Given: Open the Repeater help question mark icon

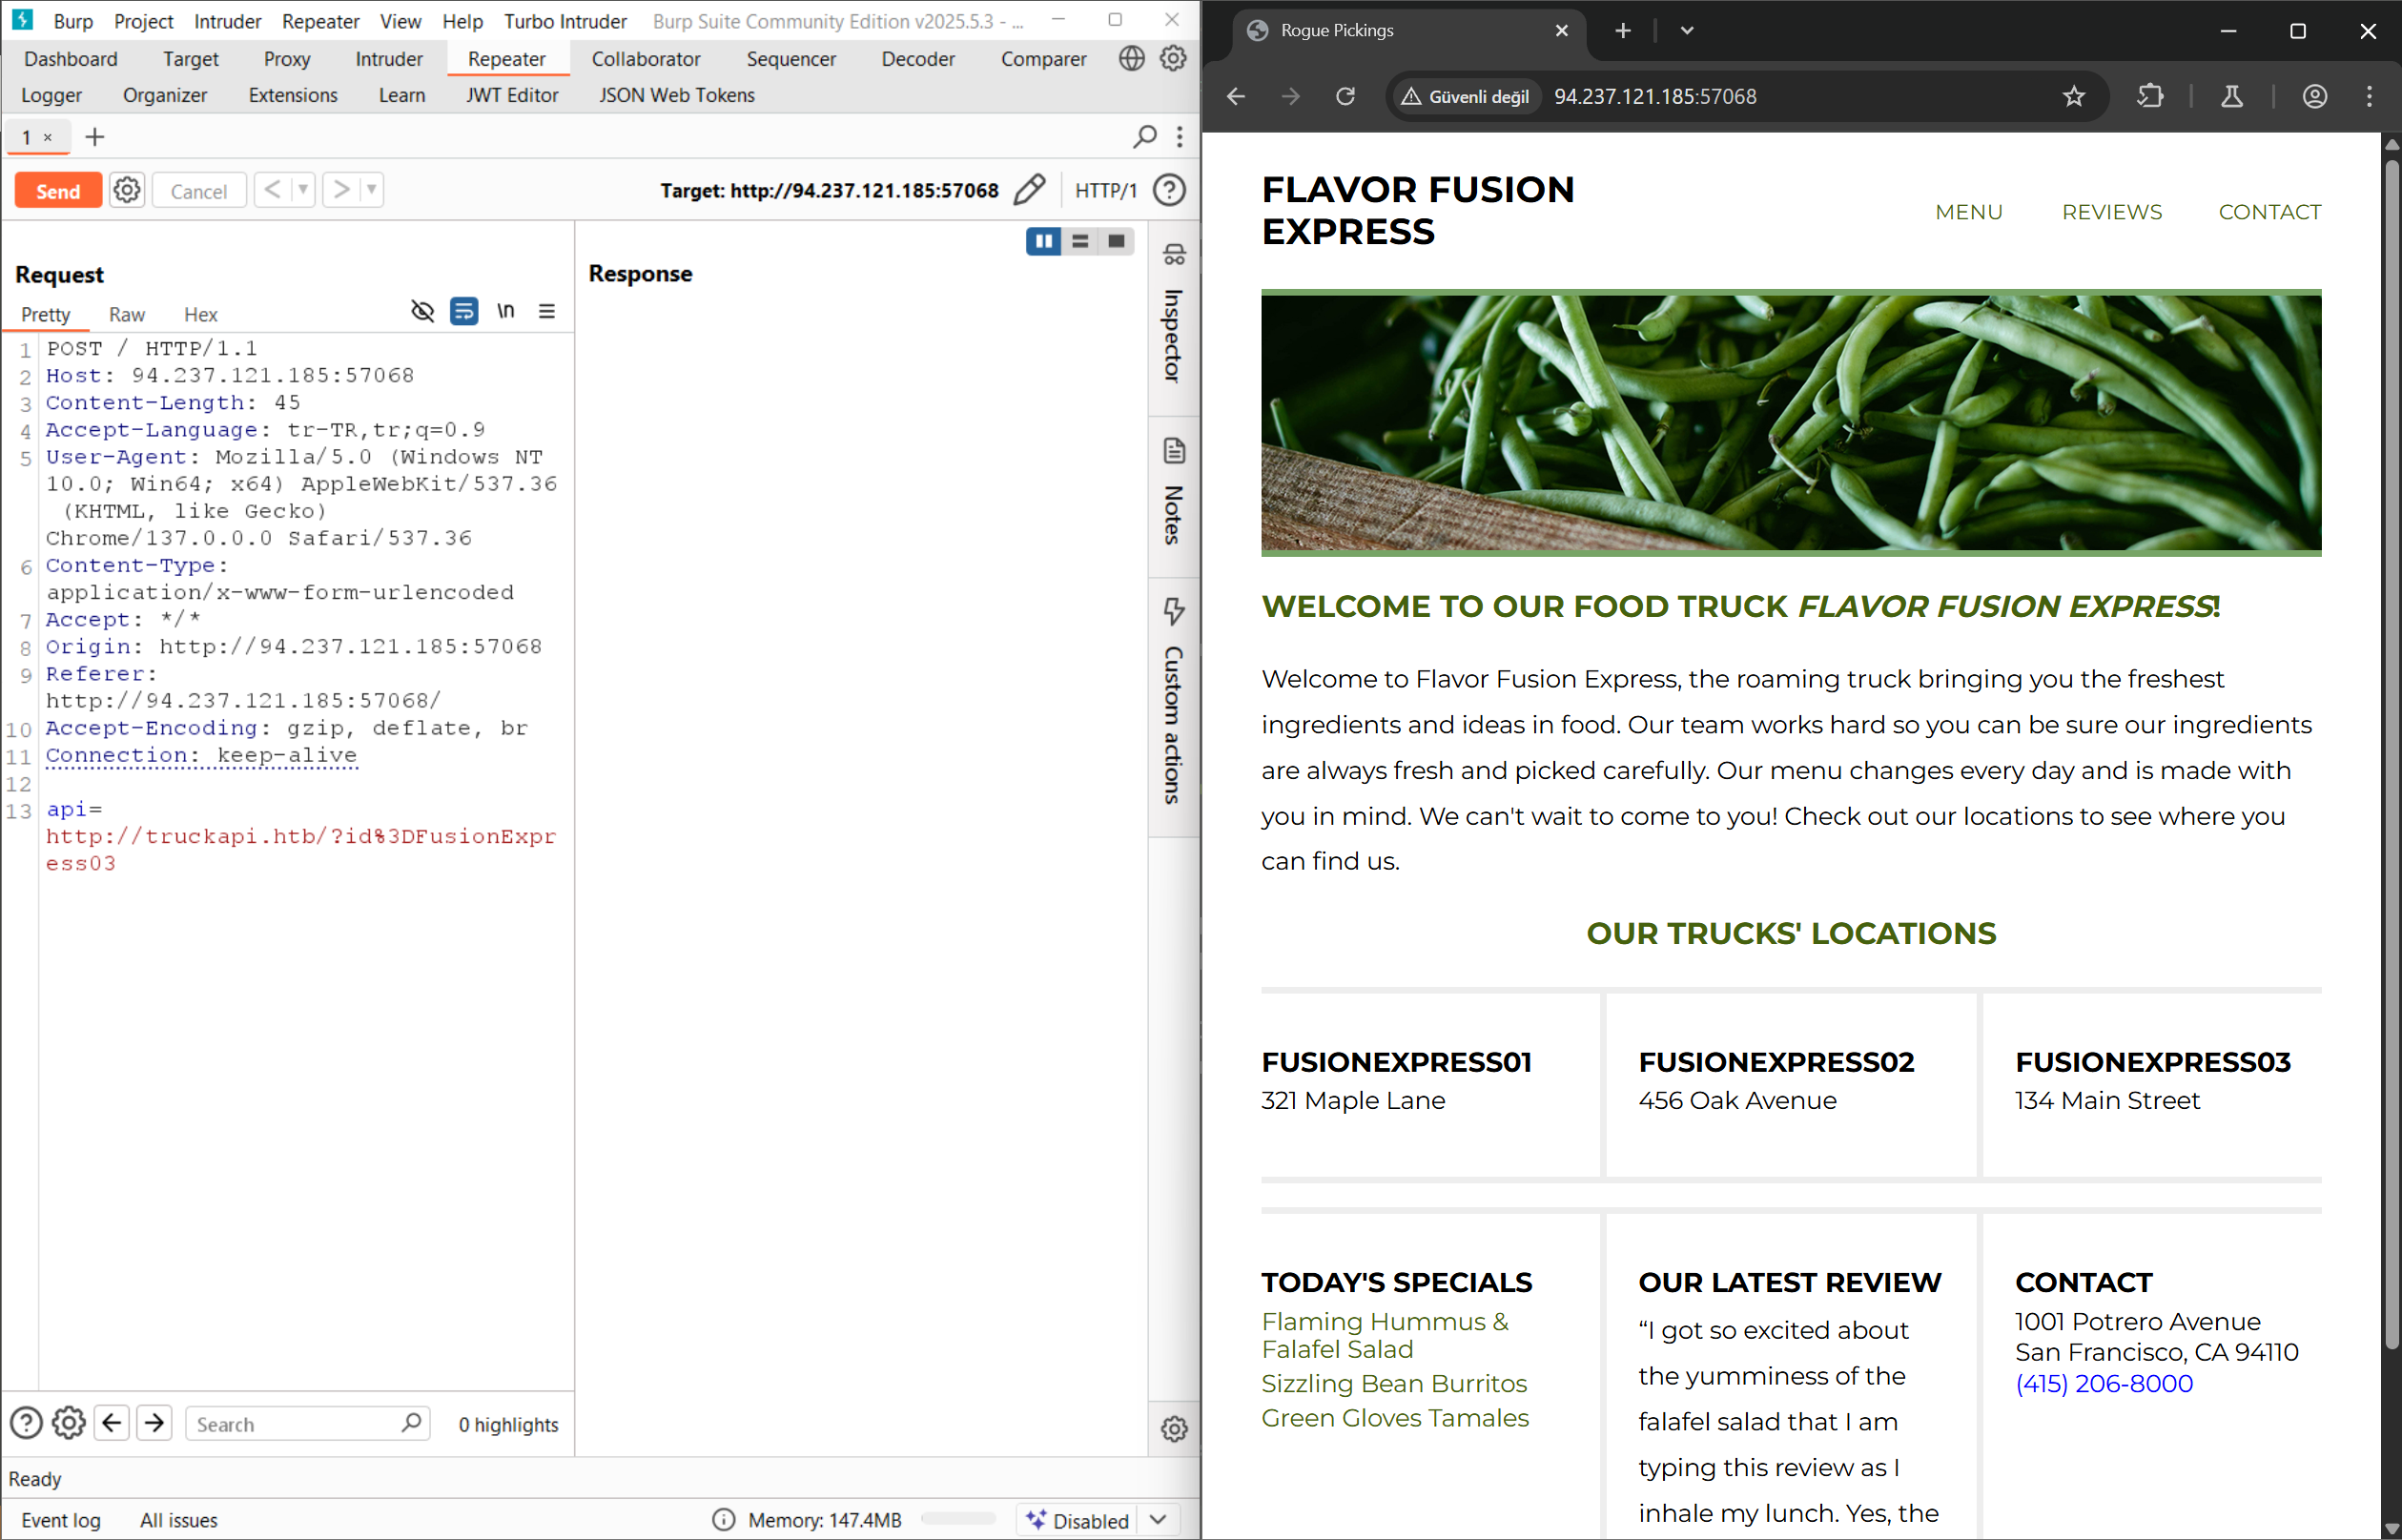Looking at the screenshot, I should [1168, 190].
